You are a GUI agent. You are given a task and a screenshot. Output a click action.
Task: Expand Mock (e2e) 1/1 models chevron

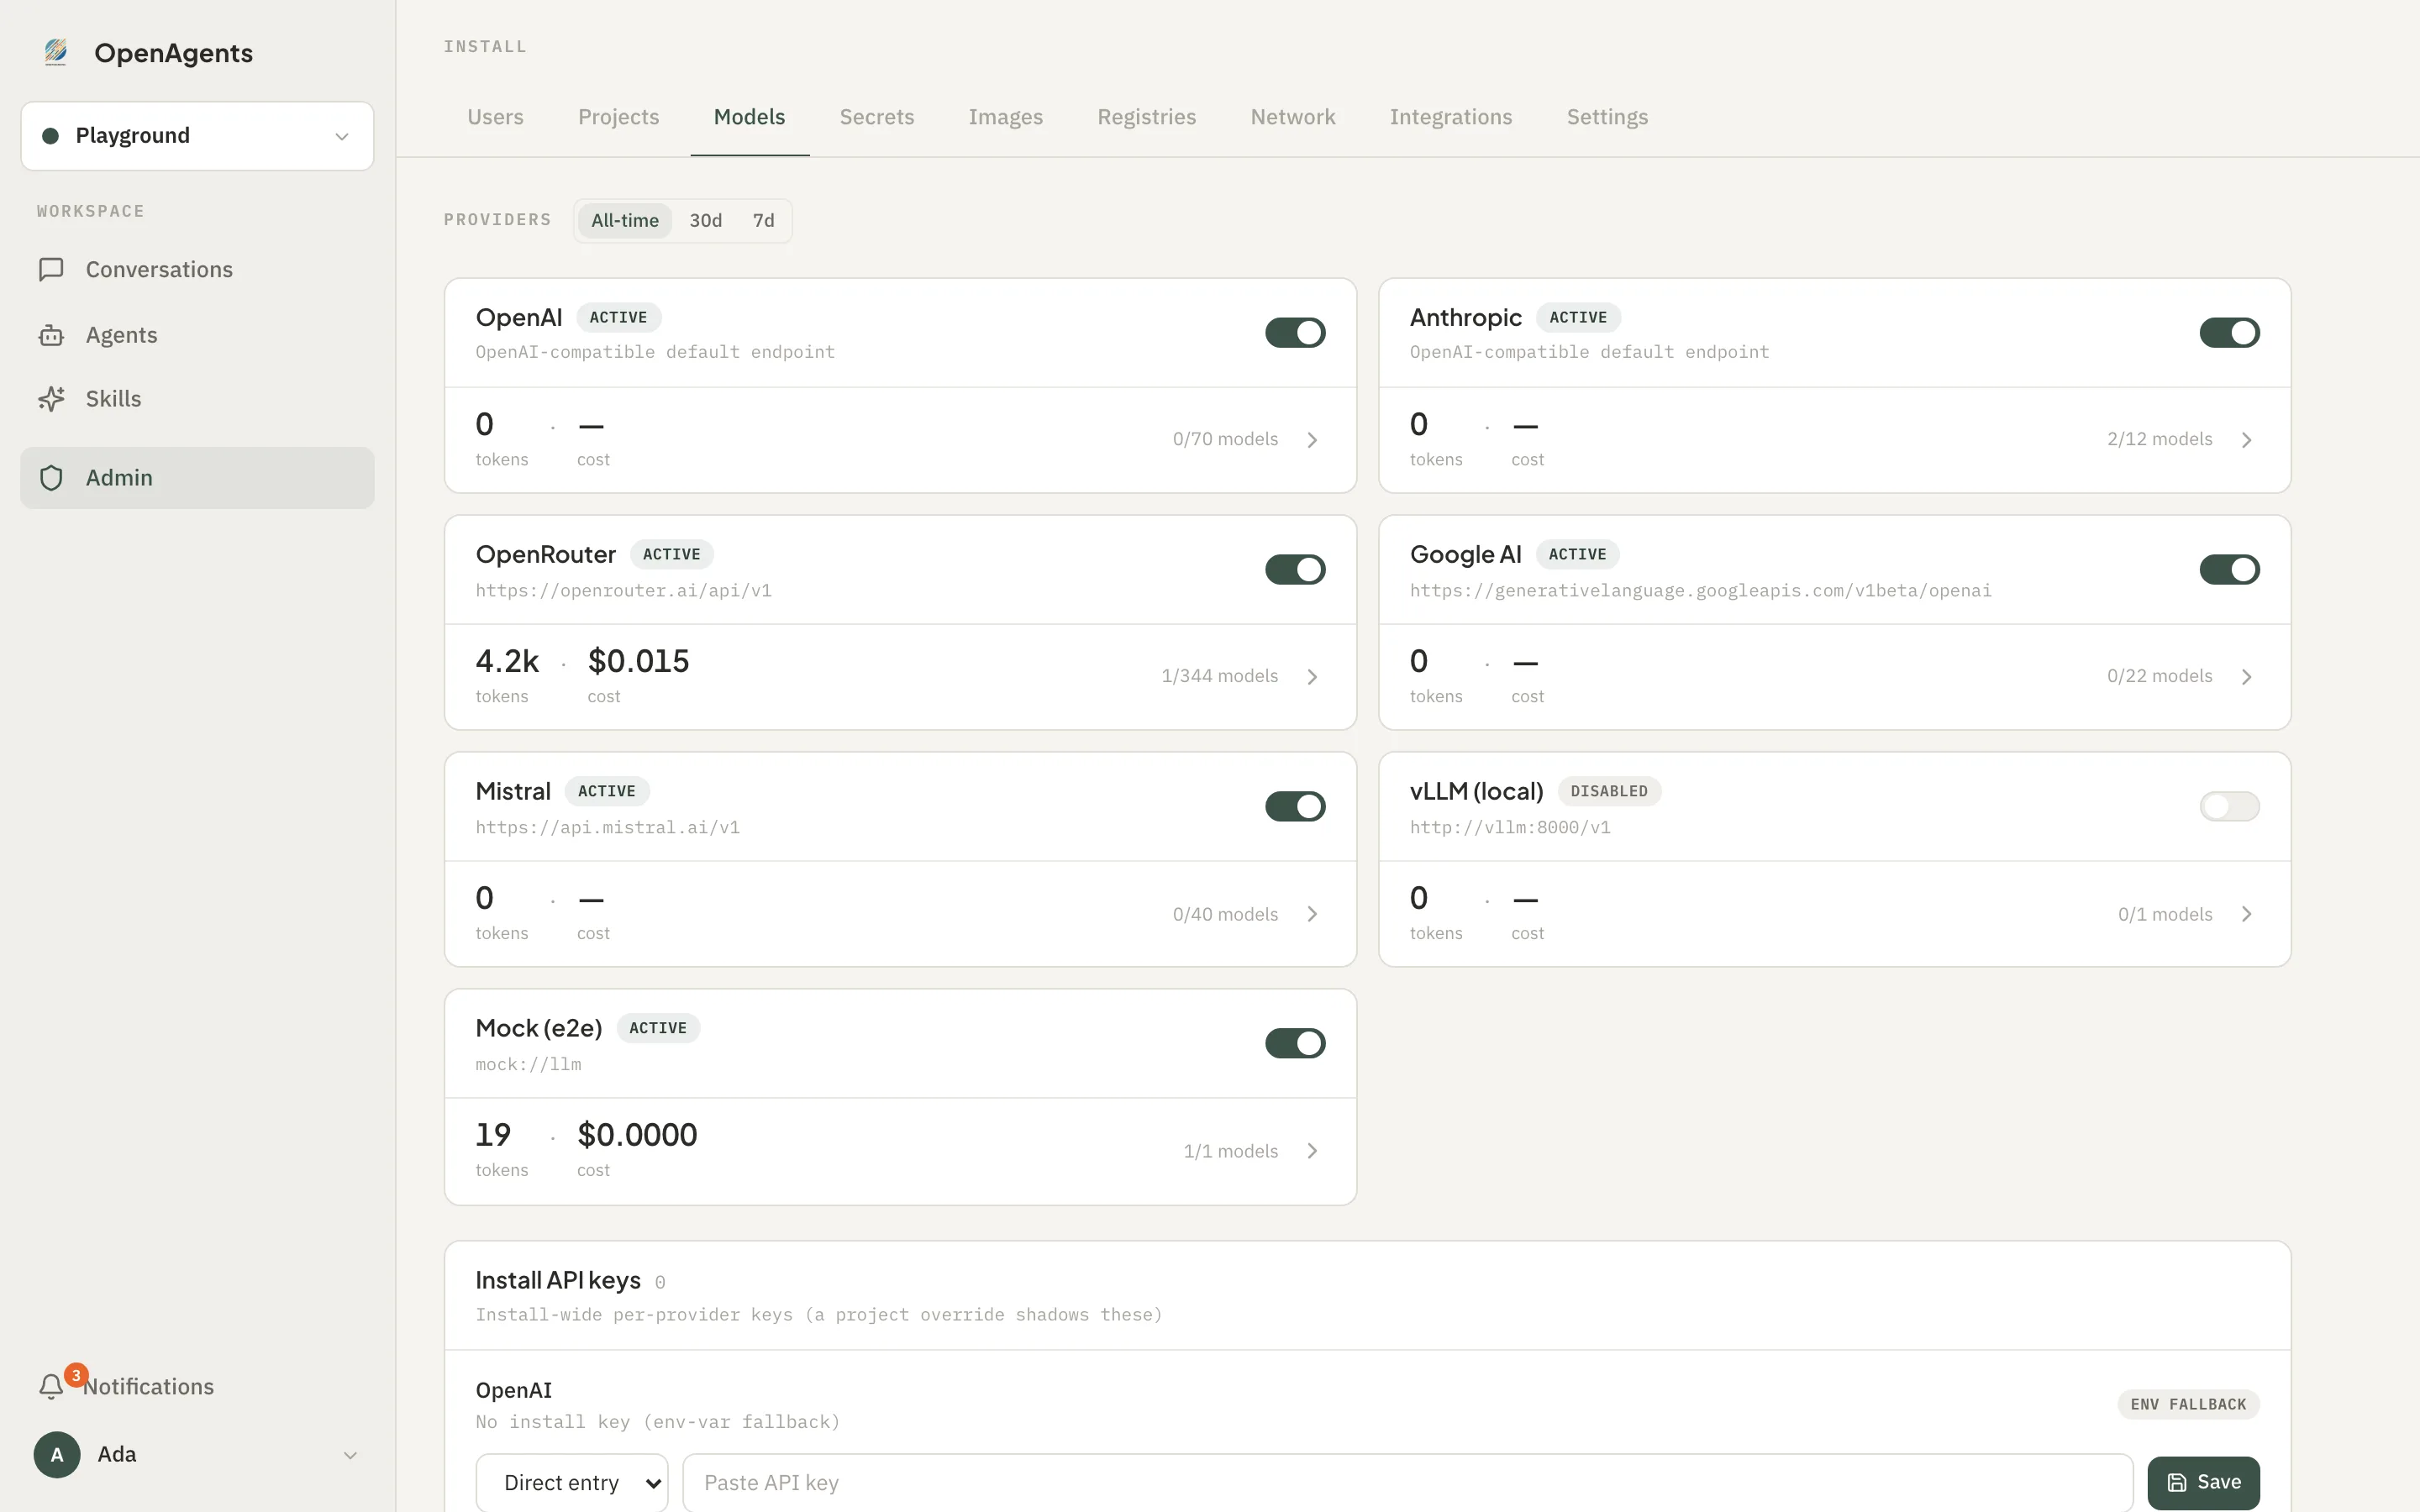(x=1312, y=1151)
